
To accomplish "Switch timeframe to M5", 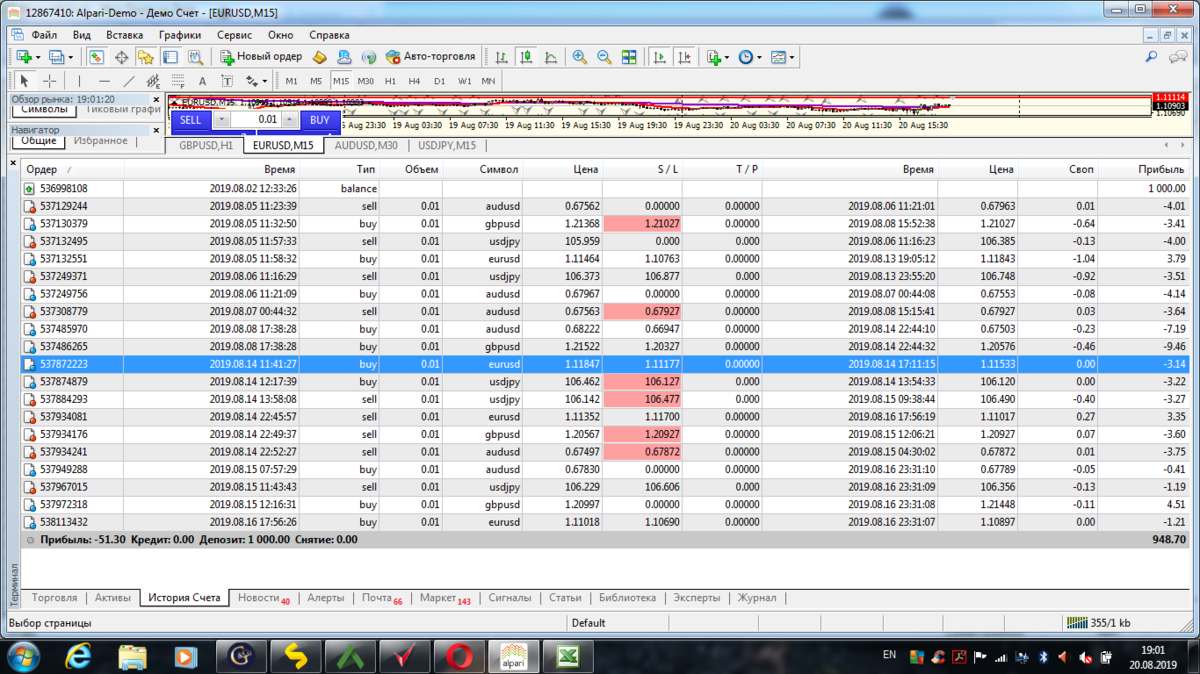I will click(x=316, y=81).
